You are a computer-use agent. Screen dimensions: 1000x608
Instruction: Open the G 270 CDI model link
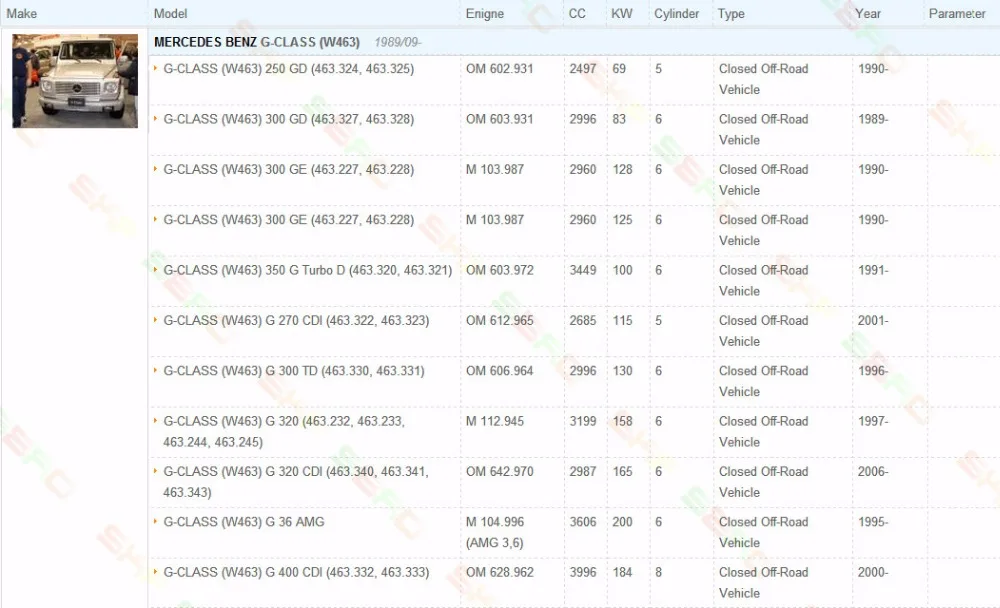tap(296, 320)
